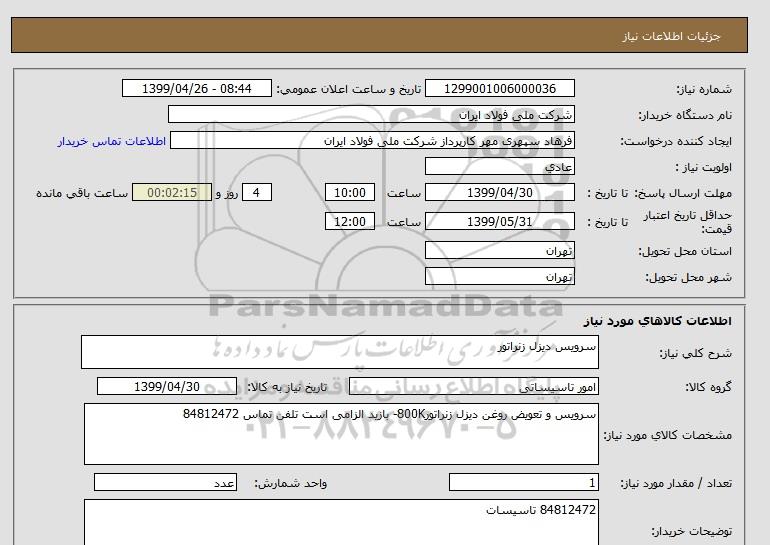Click response deadline time 10:00 field
The width and height of the screenshot is (770, 545).
pos(350,193)
